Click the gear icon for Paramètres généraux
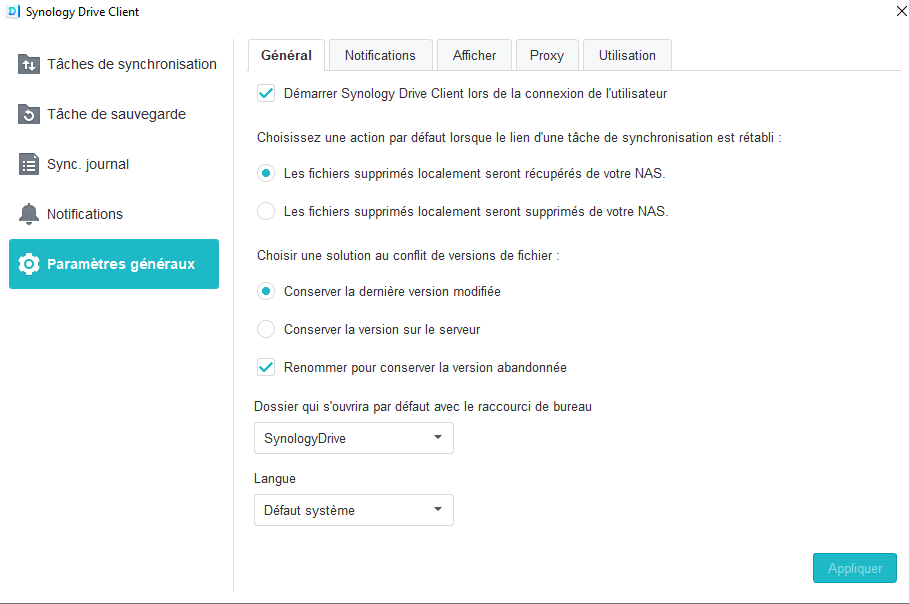Image resolution: width=909 pixels, height=604 pixels. pyautogui.click(x=28, y=264)
